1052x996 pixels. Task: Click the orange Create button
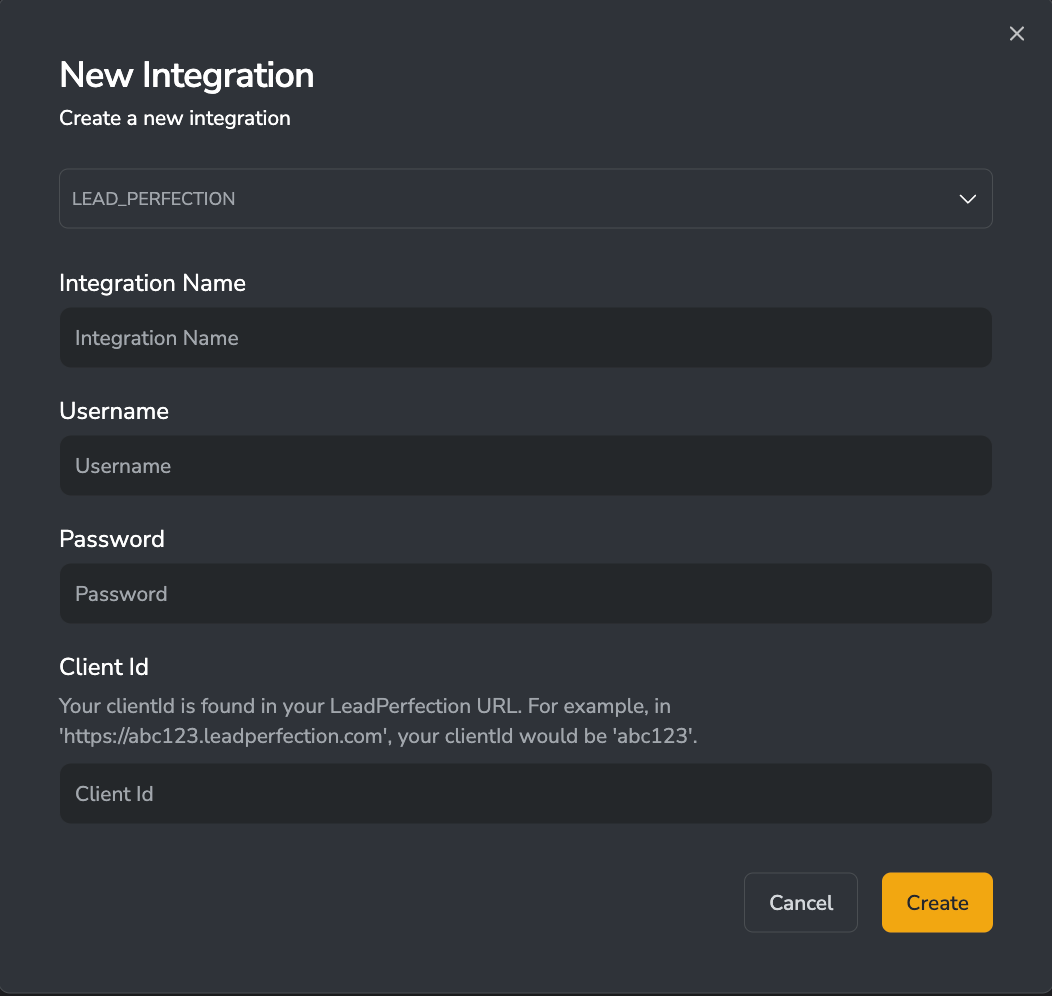coord(937,903)
